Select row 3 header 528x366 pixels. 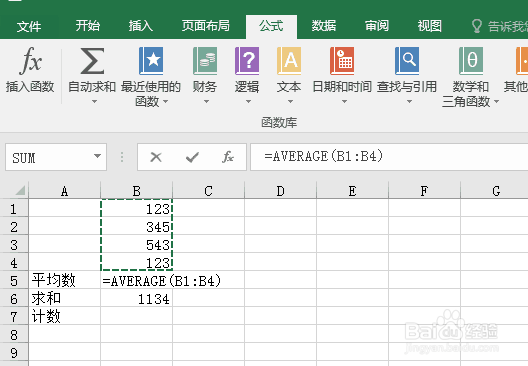click(x=14, y=245)
